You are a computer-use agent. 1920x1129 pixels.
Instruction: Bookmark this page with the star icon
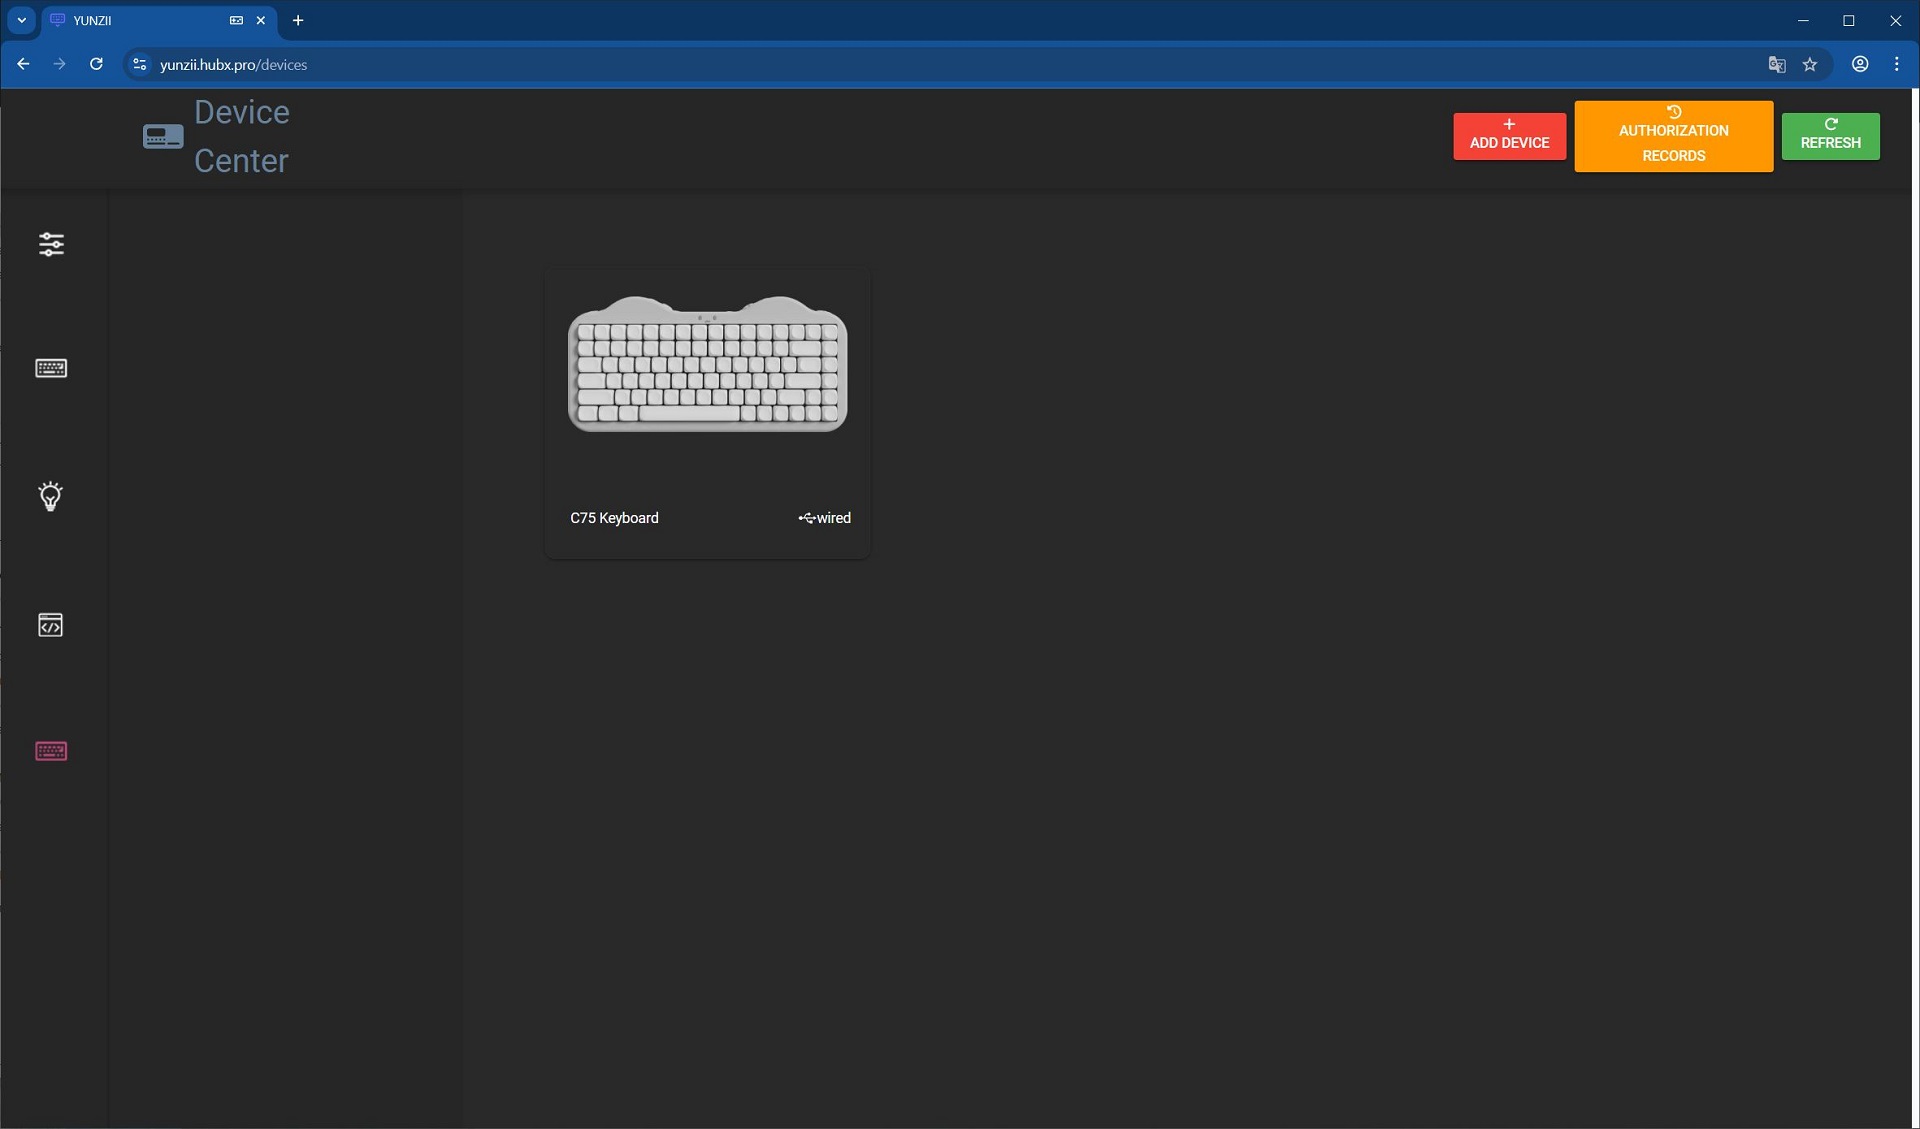point(1809,65)
